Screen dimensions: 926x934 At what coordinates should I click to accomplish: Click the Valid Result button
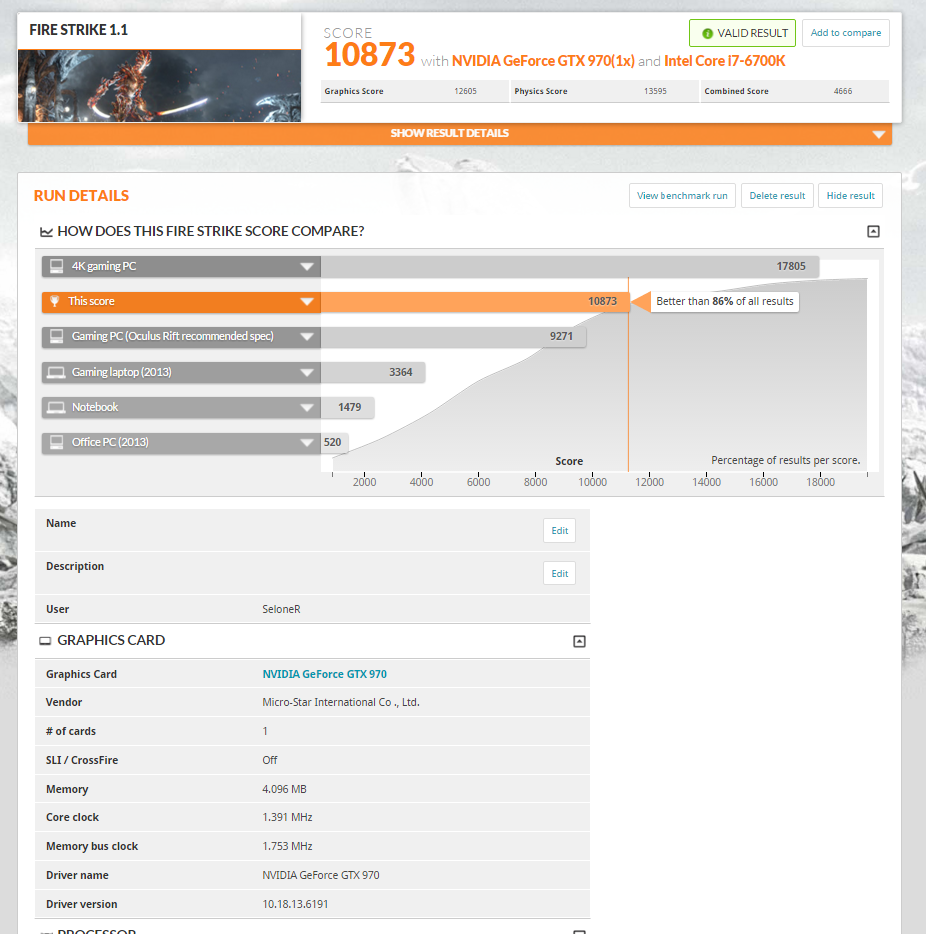point(742,33)
